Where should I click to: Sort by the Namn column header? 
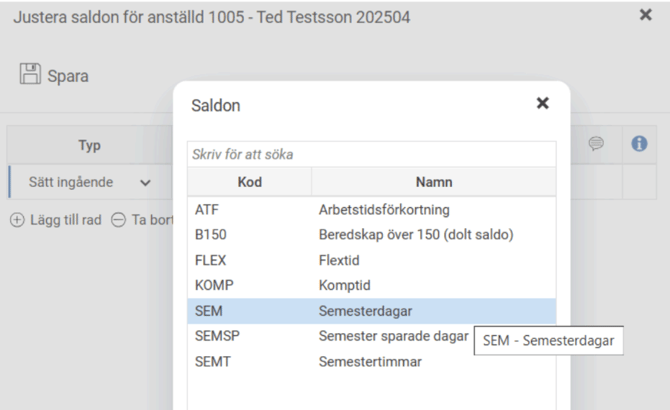click(434, 182)
